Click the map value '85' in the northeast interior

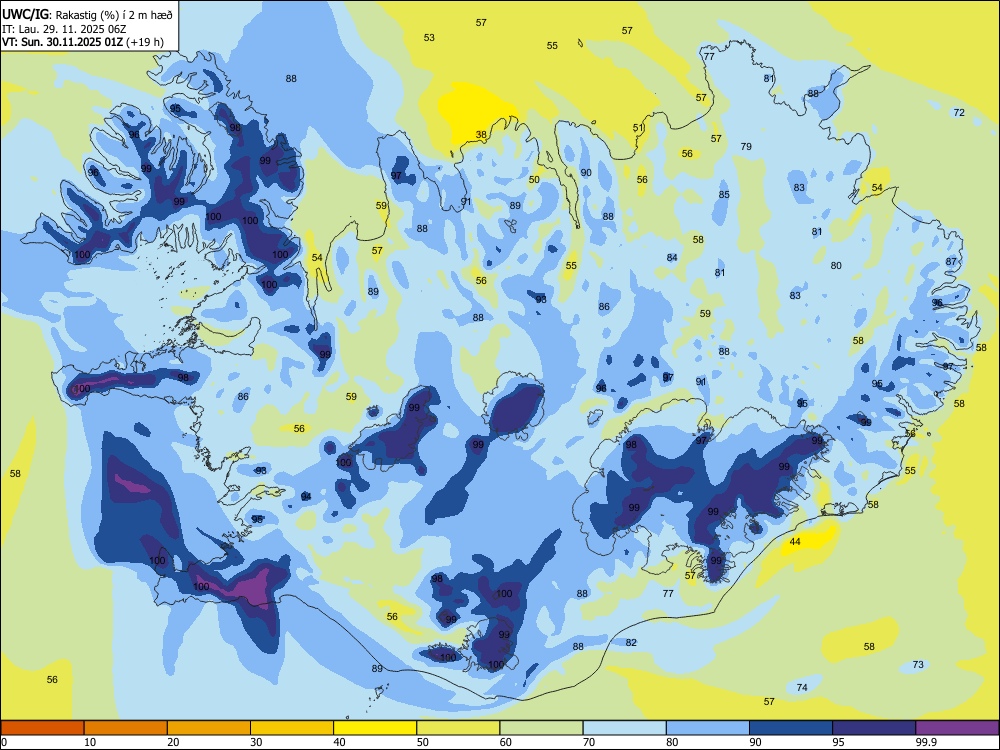click(724, 195)
